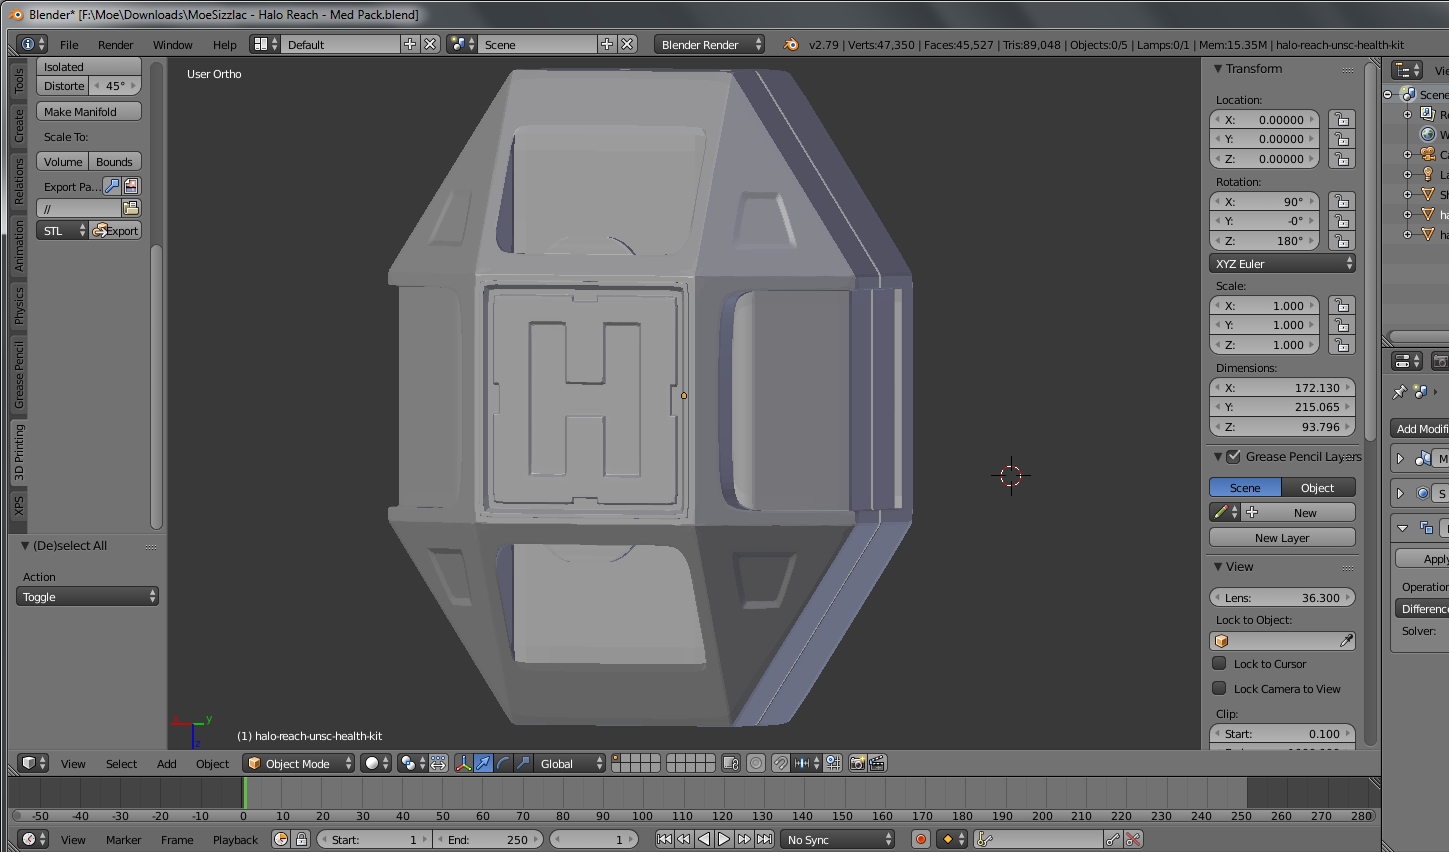This screenshot has width=1449, height=852.
Task: Enable Lock Camera to View checkbox
Action: (x=1219, y=688)
